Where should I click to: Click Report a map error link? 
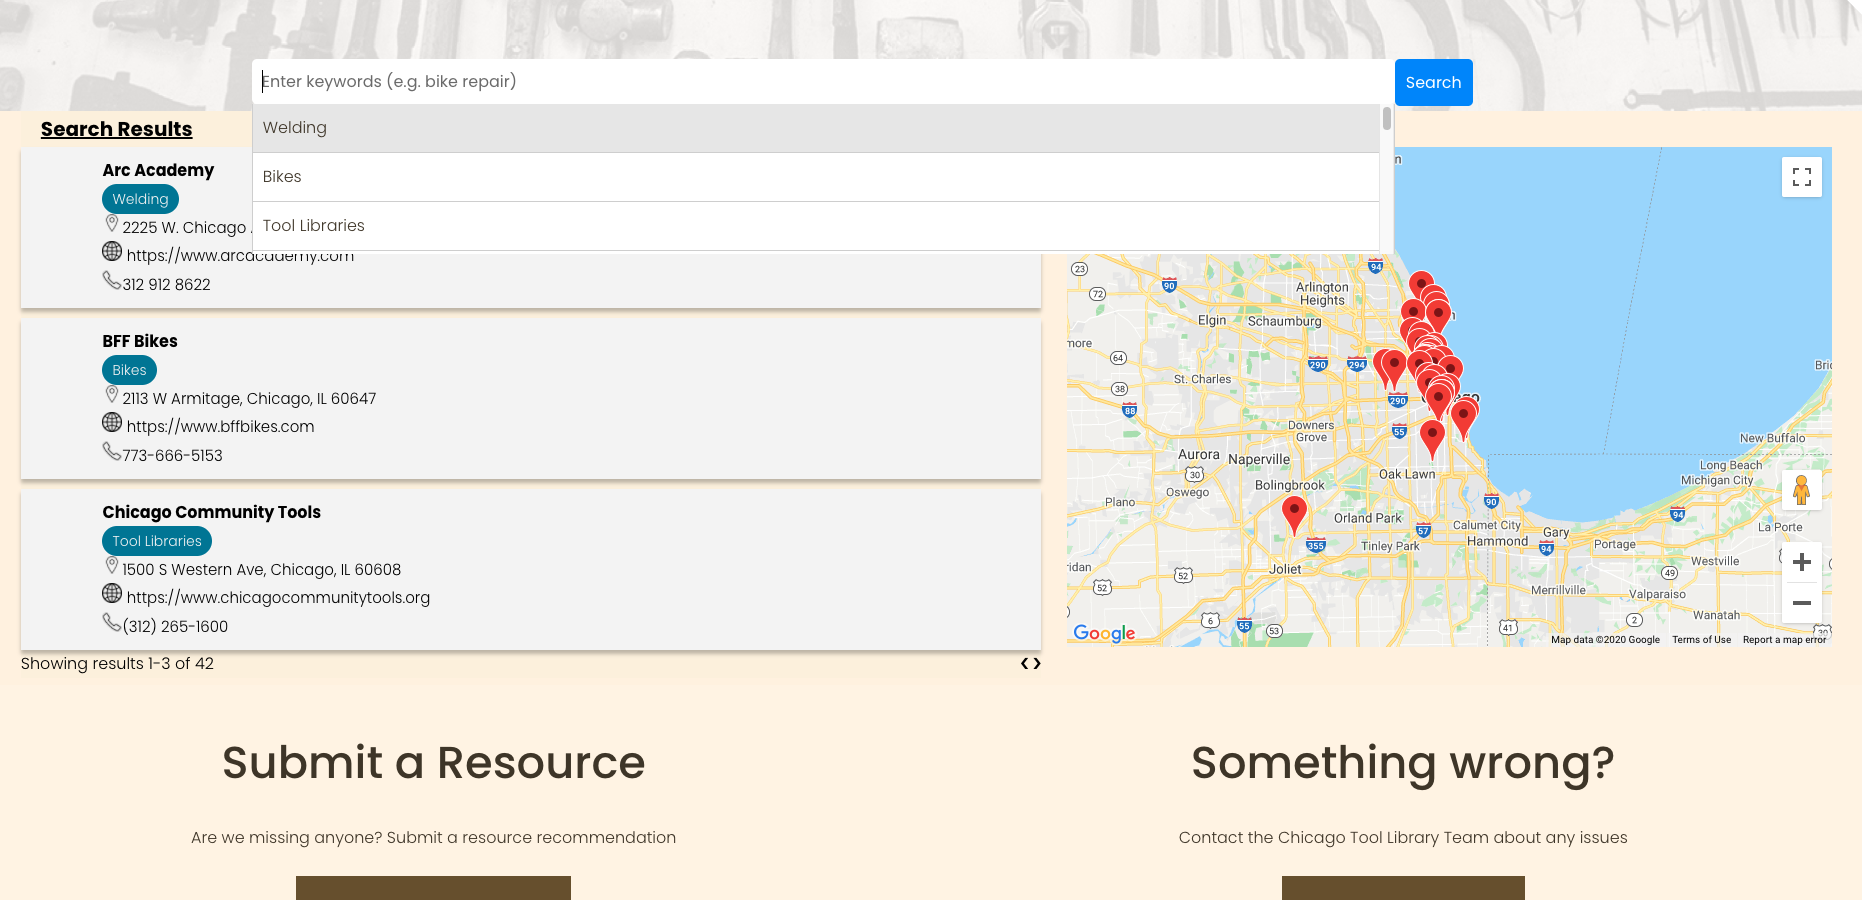pos(1784,640)
